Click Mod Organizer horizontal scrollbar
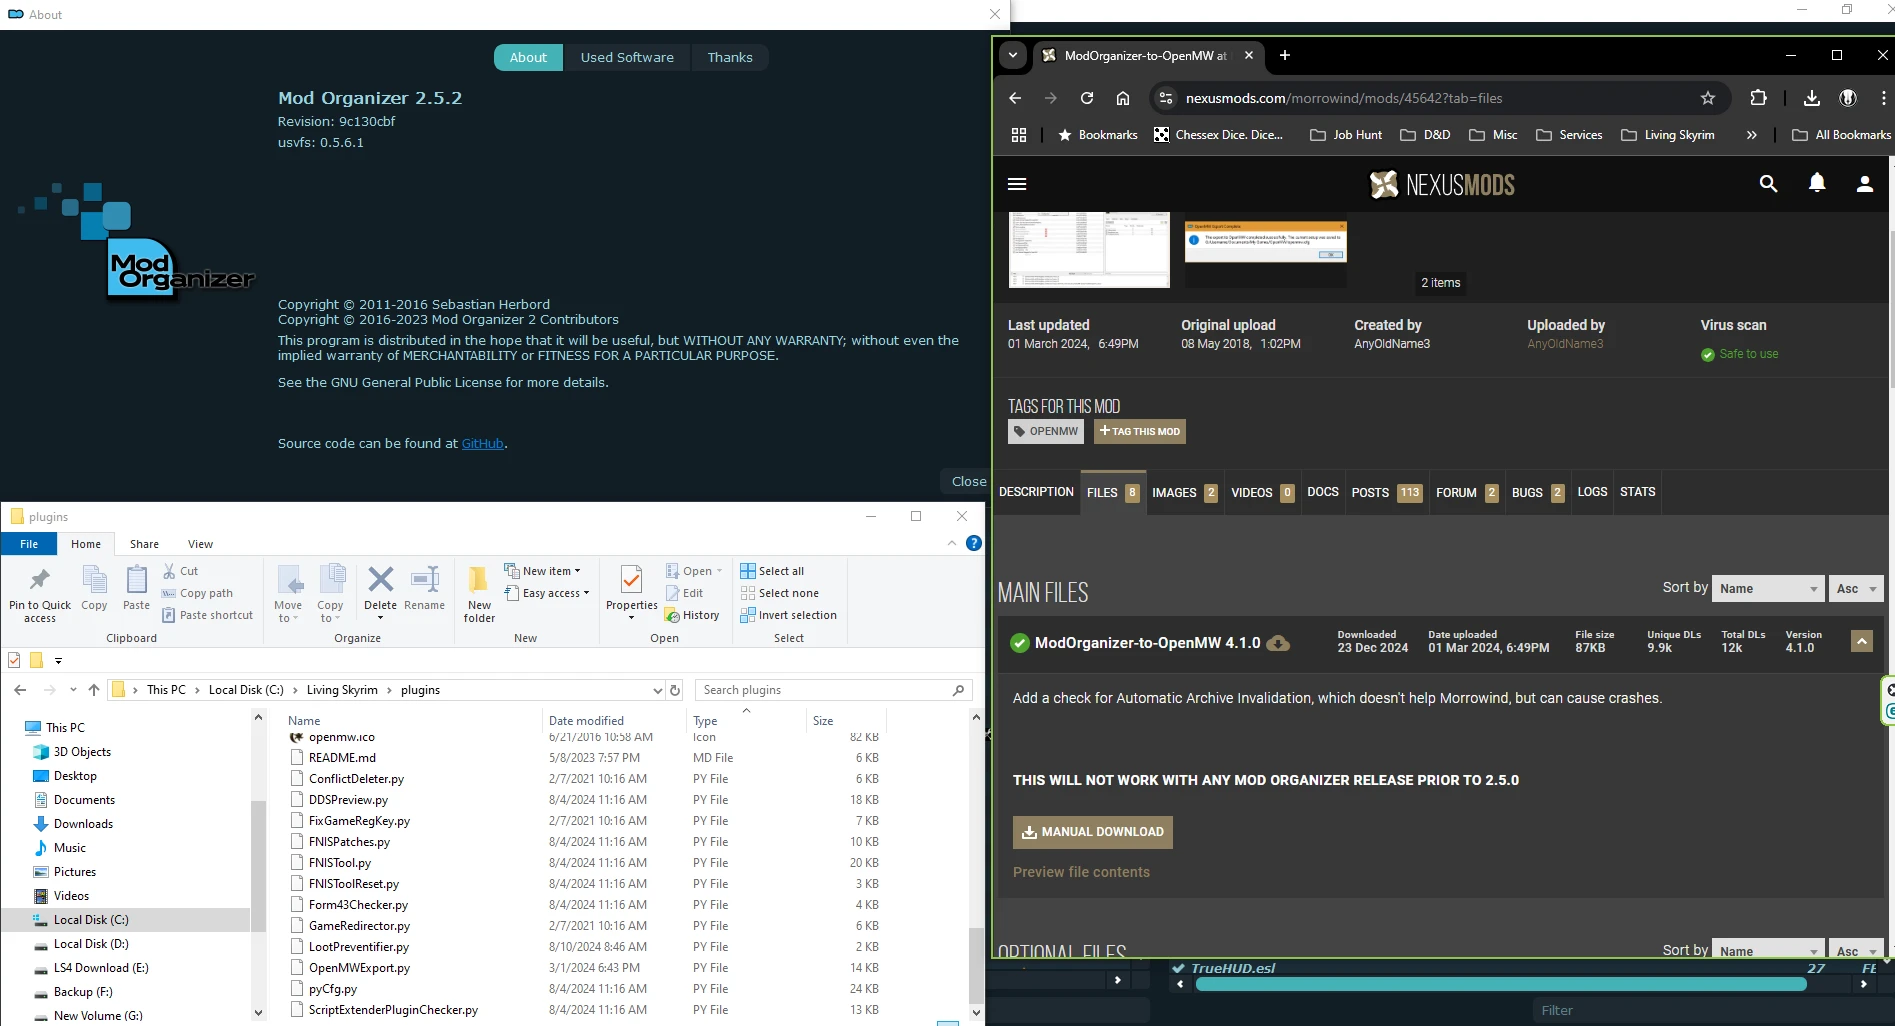This screenshot has width=1895, height=1026. point(1500,984)
